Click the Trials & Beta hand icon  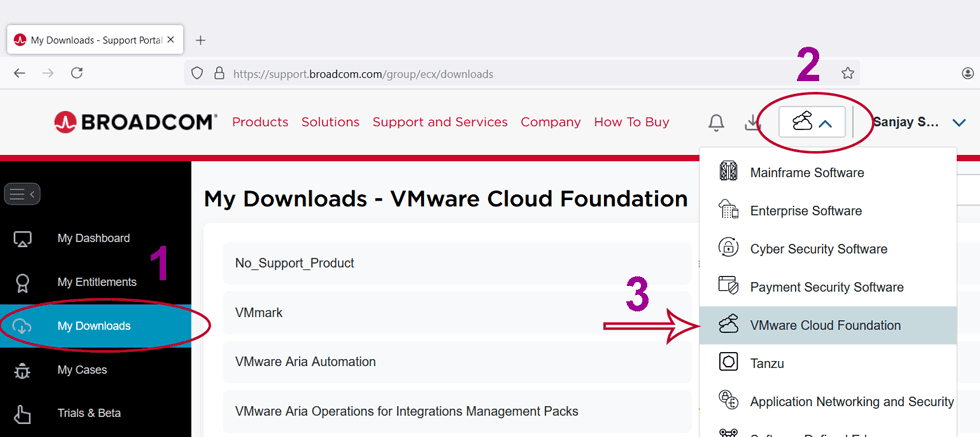coord(22,414)
